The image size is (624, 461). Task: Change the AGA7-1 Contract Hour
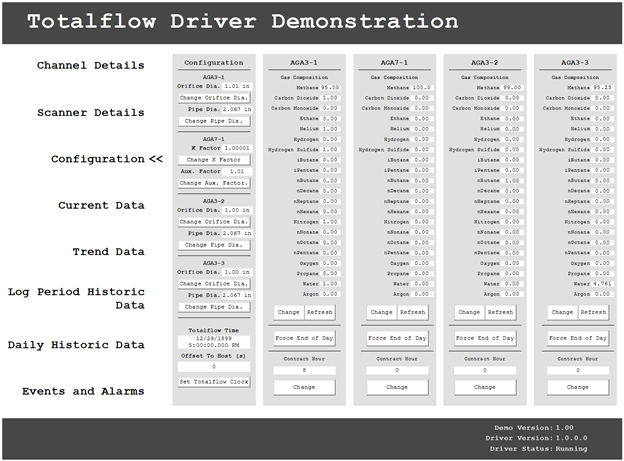click(x=397, y=387)
